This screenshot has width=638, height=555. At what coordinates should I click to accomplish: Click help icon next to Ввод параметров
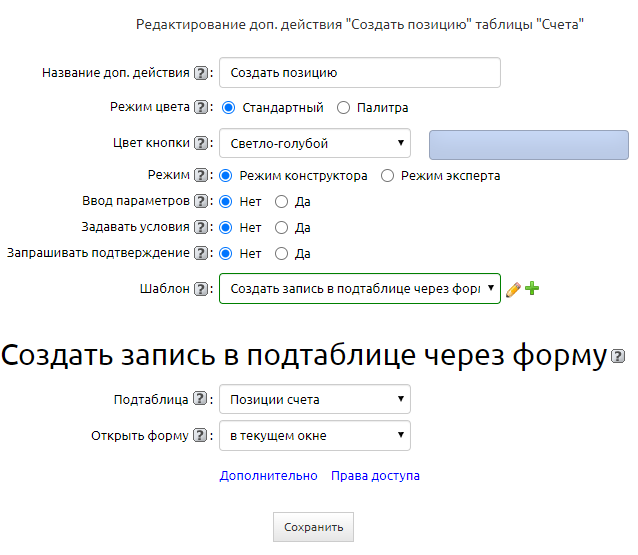pyautogui.click(x=201, y=201)
